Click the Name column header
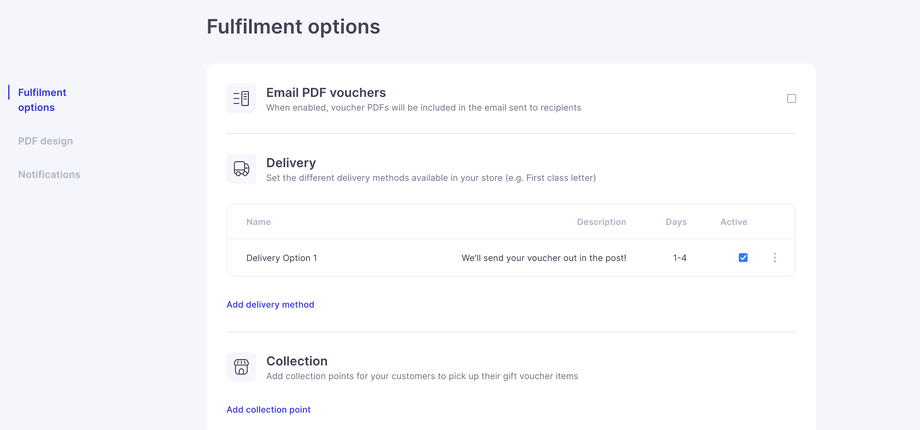The width and height of the screenshot is (920, 430). (258, 222)
